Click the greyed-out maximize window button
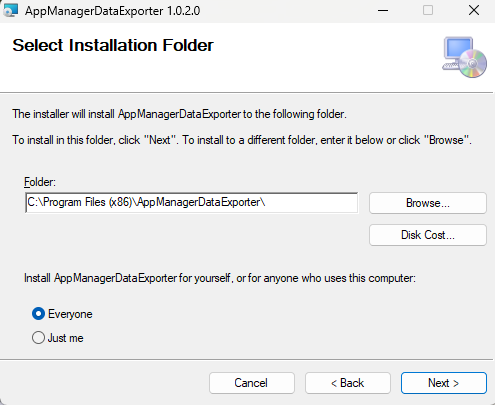Viewport: 495px width, 405px height. pos(428,11)
